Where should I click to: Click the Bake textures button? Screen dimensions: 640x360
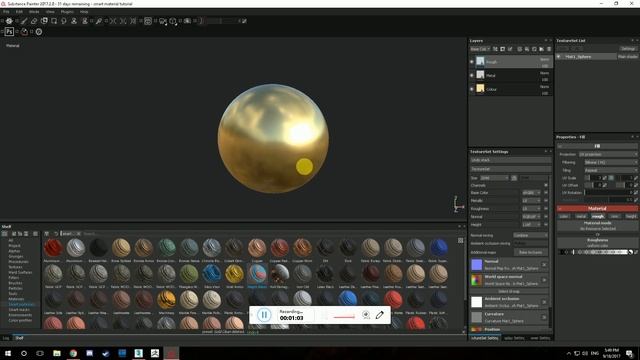[x=530, y=252]
